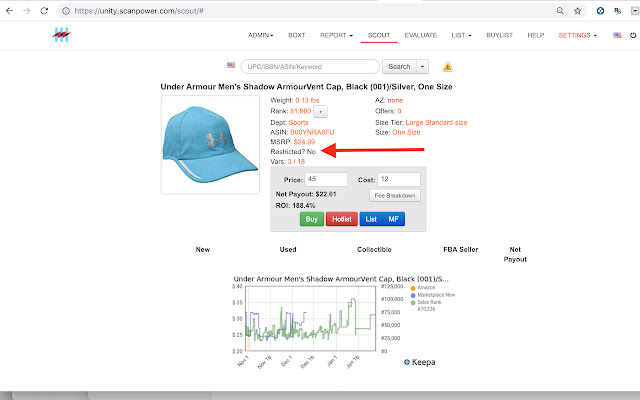The image size is (640, 400).
Task: Click the green Buy button
Action: click(x=312, y=219)
